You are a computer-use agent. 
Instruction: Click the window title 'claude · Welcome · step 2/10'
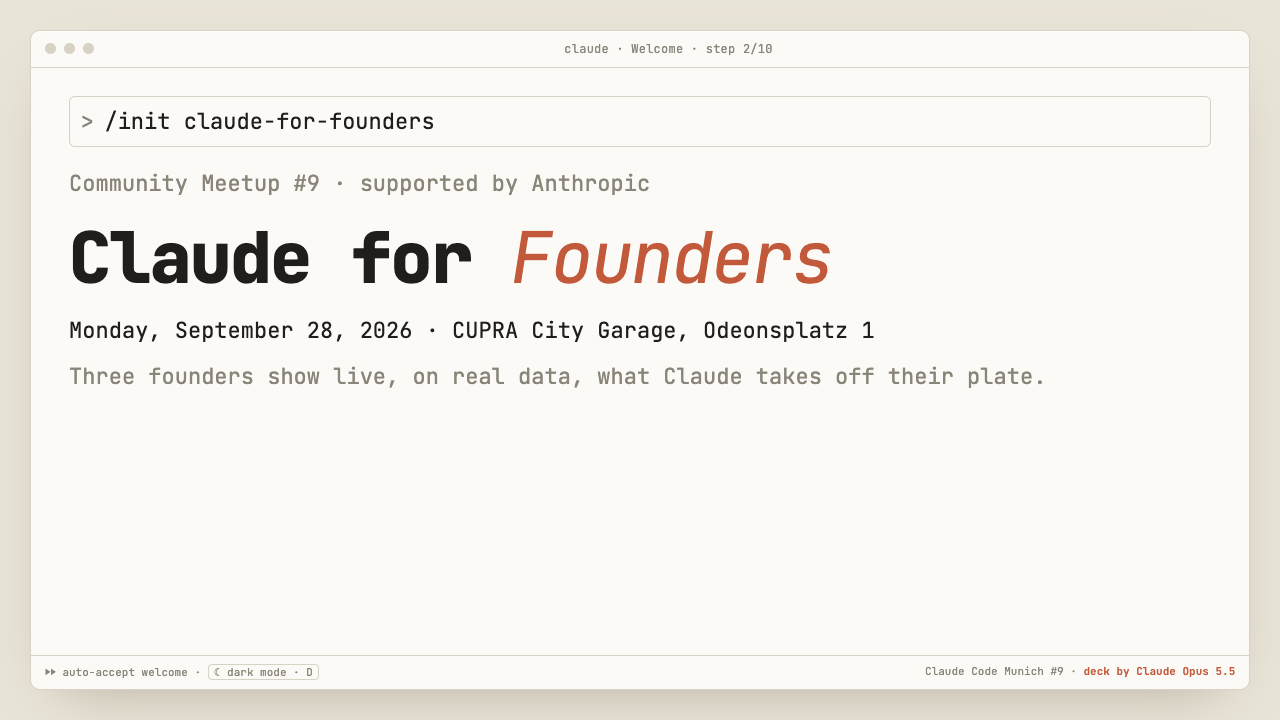668,49
